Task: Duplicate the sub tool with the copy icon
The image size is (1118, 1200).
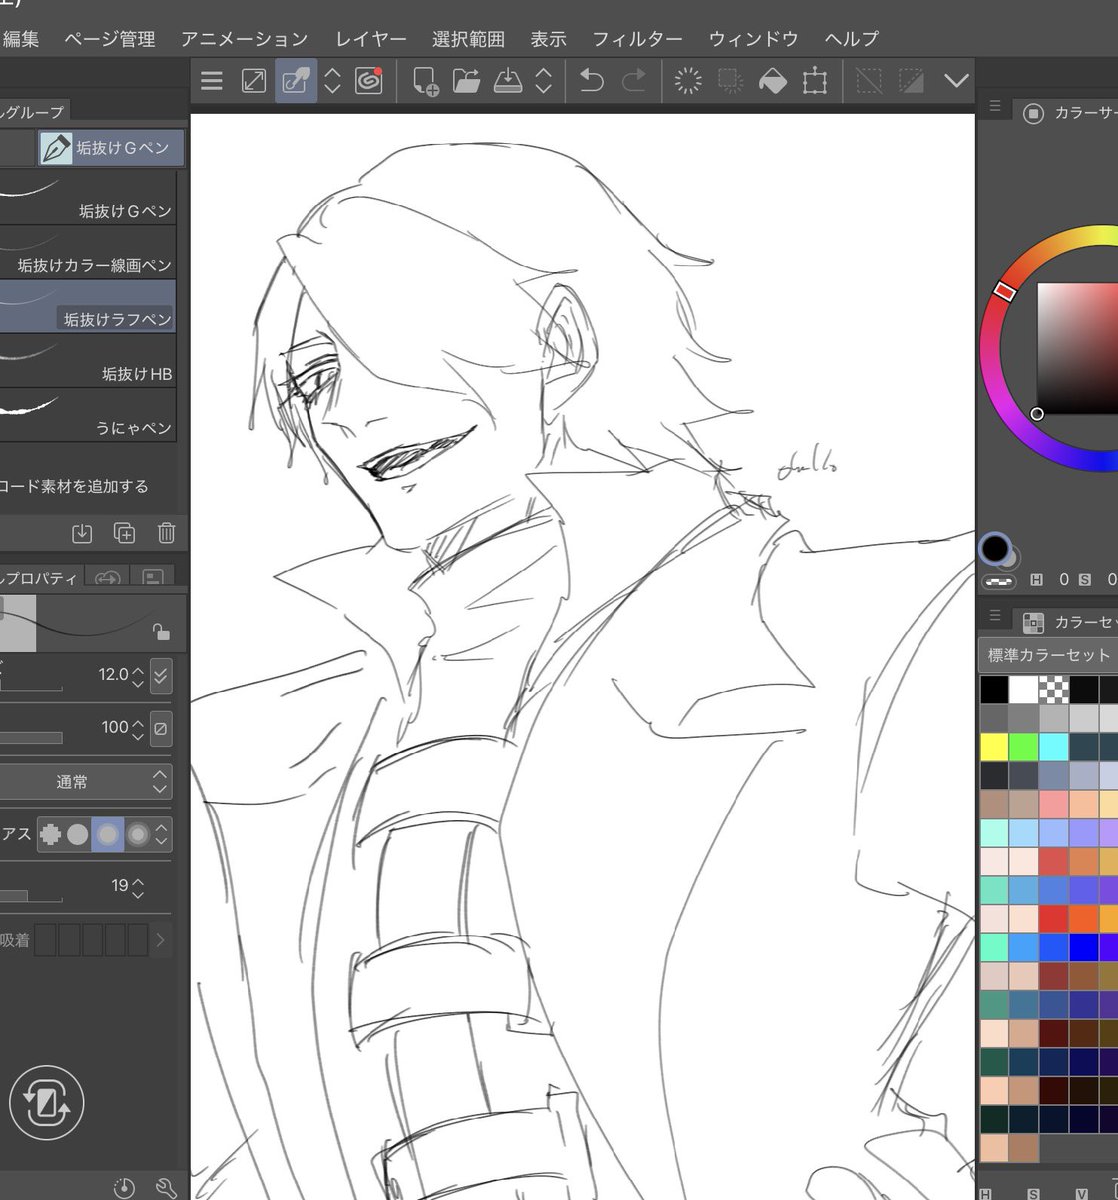Action: 125,533
